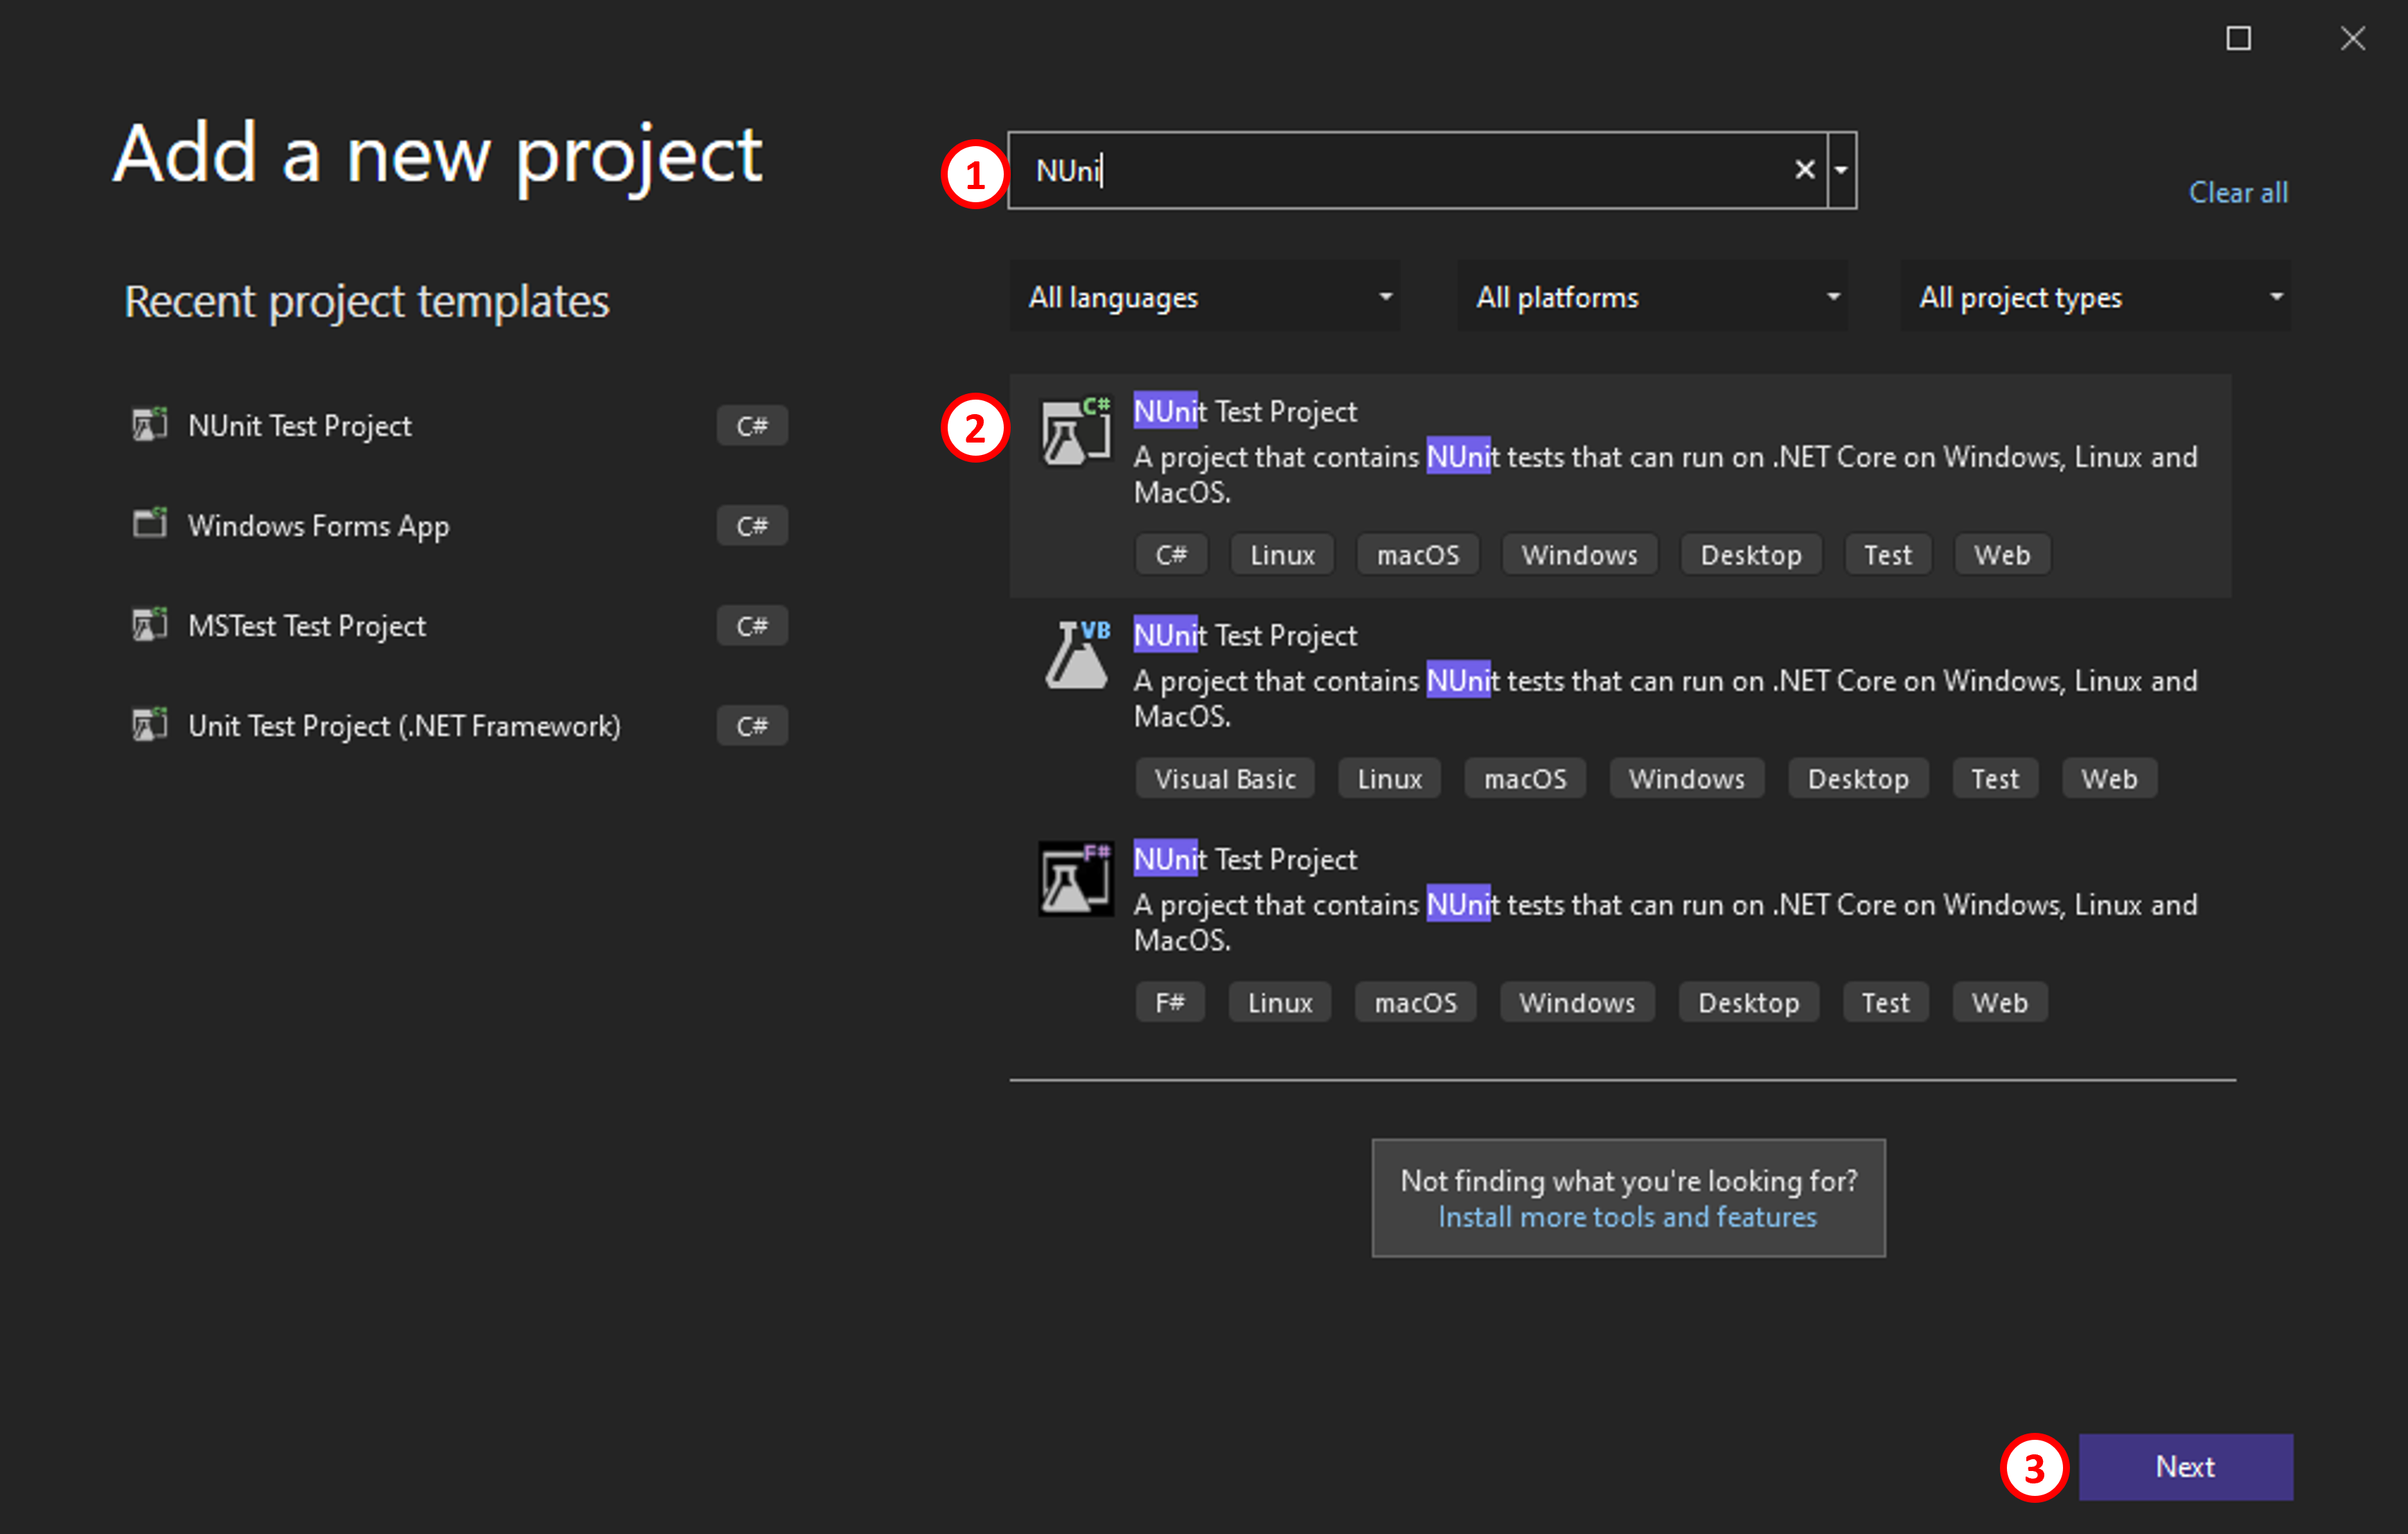Click the Next button

[x=2186, y=1466]
